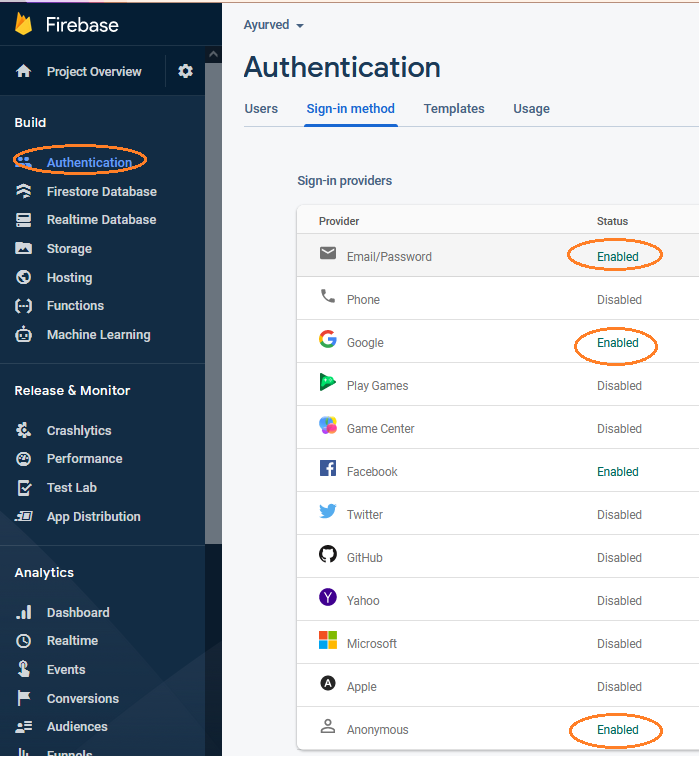Open the Ayurved project dropdown
The height and width of the screenshot is (774, 699).
[273, 25]
